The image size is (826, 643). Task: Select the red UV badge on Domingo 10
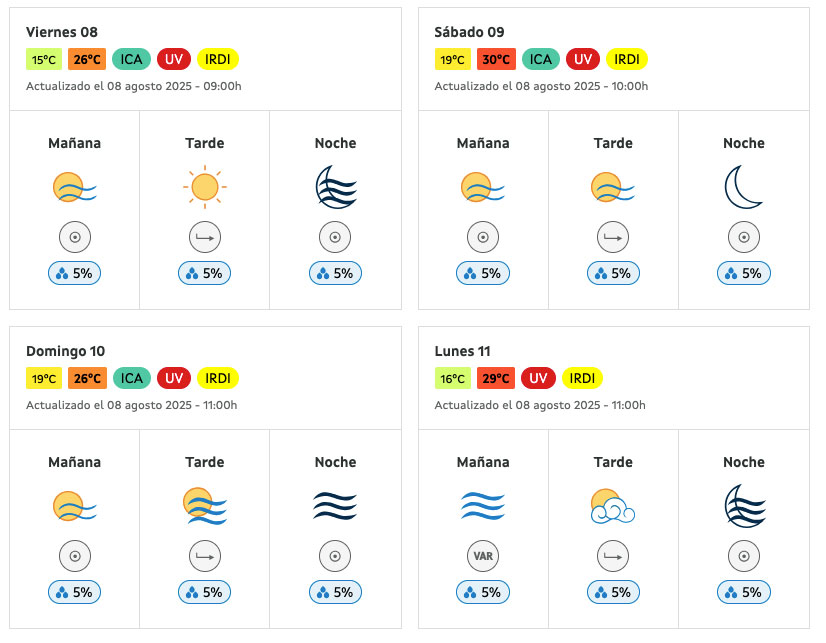click(174, 378)
